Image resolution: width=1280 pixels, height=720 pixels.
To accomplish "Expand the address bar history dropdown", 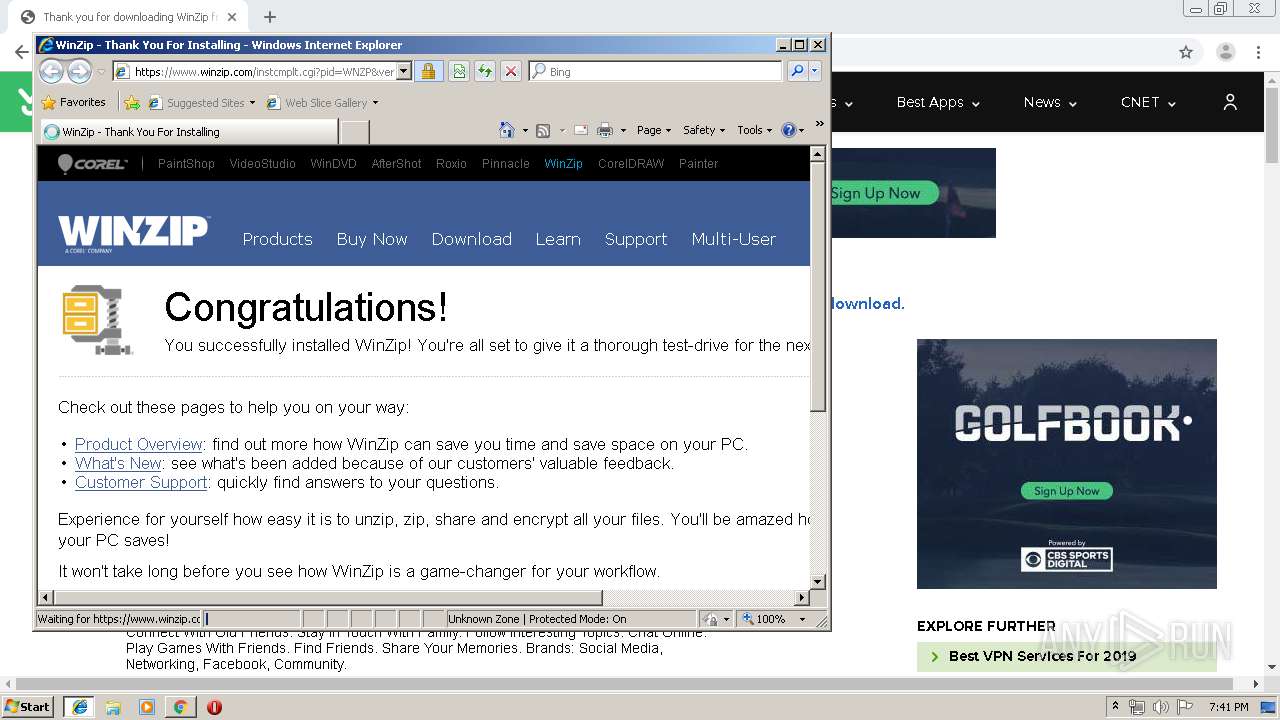I will point(404,72).
